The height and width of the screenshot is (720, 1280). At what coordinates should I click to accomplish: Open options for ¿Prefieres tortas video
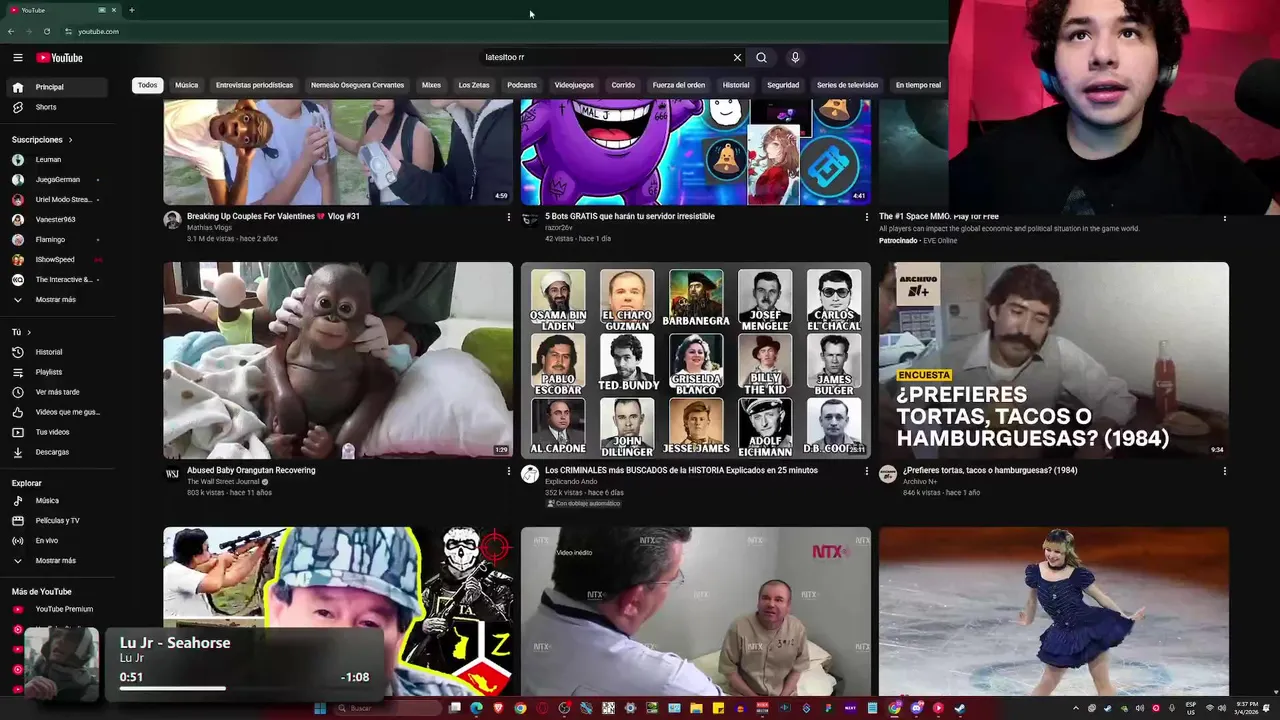point(1224,471)
